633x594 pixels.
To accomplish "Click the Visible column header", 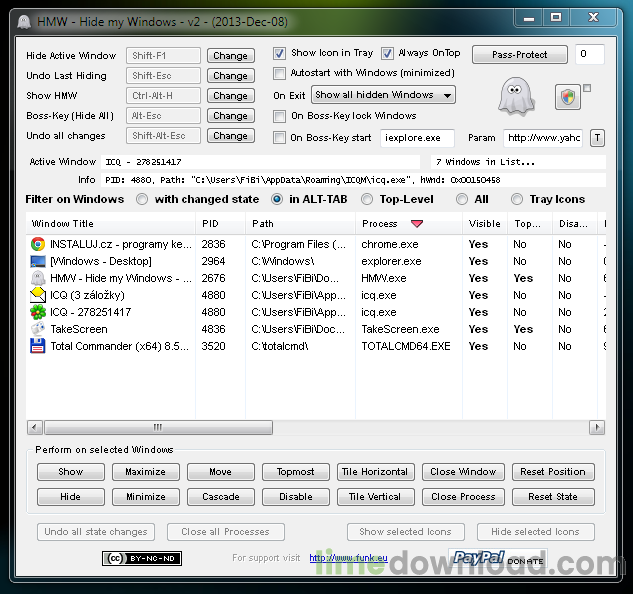I will click(484, 224).
